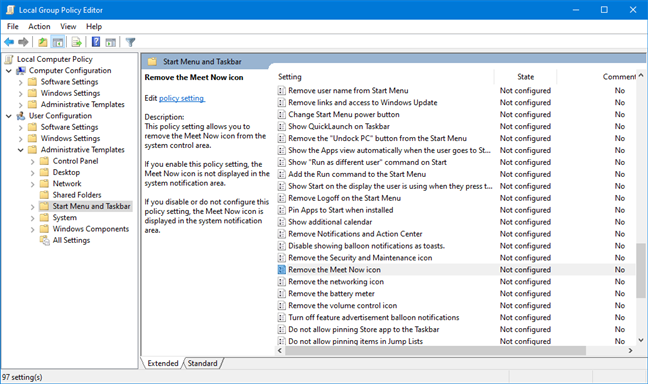Click the scroll left arrow of settings list
The height and width of the screenshot is (384, 648).
(x=280, y=351)
